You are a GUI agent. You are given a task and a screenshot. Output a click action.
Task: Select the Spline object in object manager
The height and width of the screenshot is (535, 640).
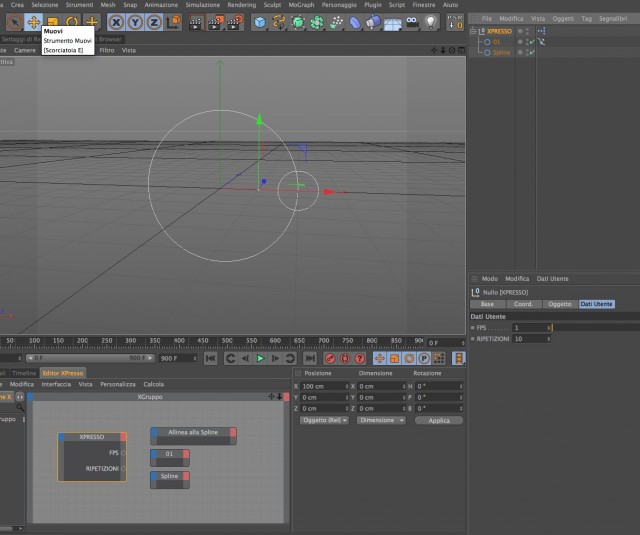tap(501, 52)
